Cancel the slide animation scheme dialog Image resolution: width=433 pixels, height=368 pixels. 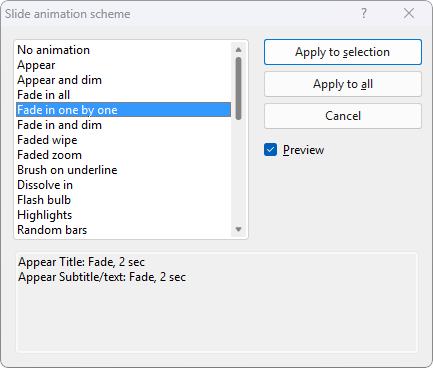(343, 116)
